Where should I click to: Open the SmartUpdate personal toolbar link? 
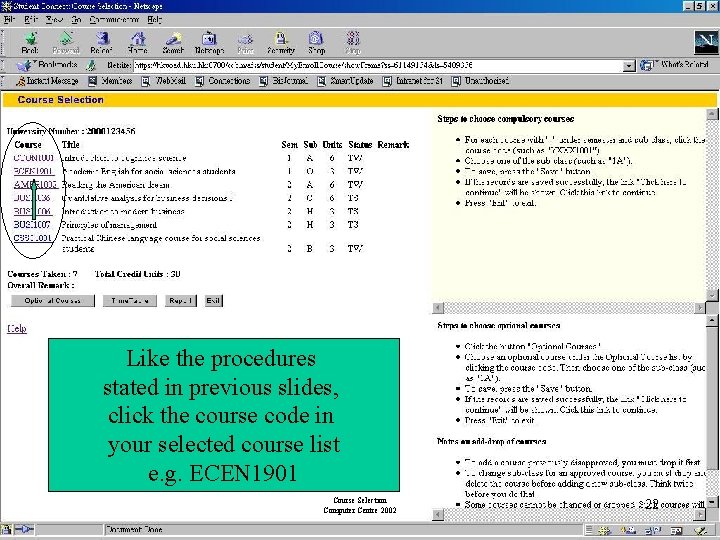point(345,81)
